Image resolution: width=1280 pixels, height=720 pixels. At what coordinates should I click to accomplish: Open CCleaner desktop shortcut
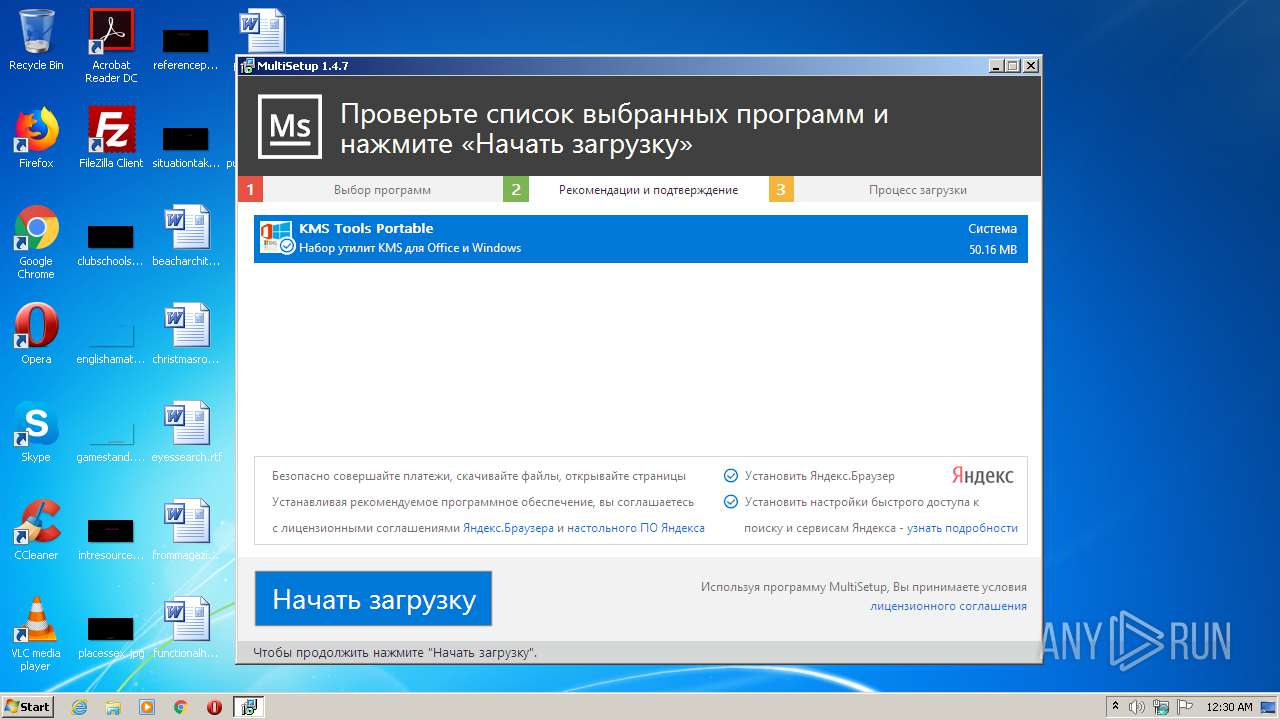36,530
